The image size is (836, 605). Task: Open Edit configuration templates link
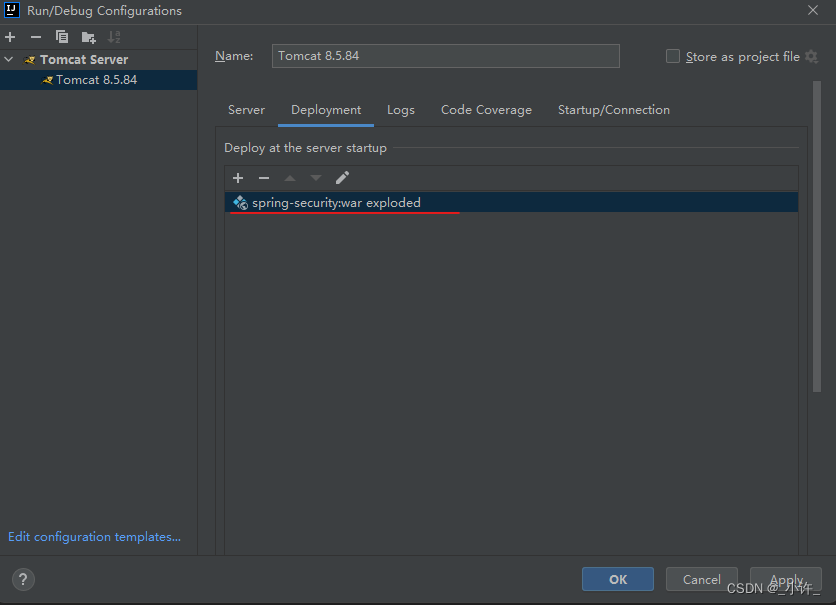94,537
